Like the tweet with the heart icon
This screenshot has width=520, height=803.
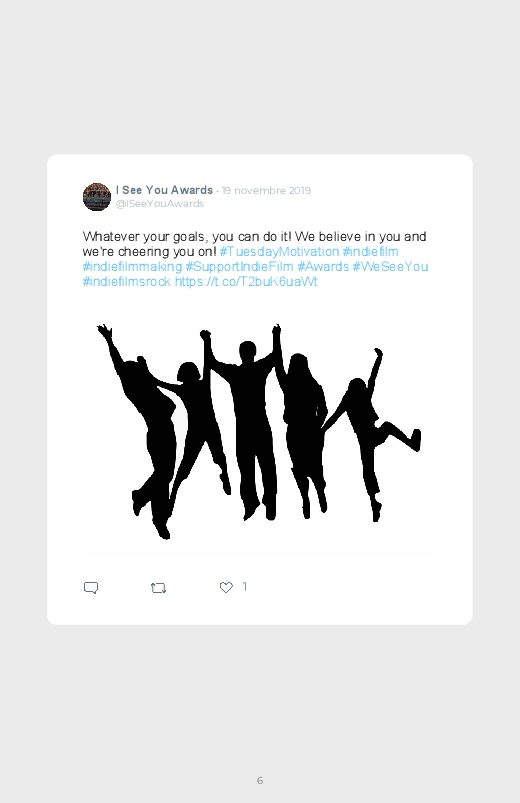click(x=226, y=587)
